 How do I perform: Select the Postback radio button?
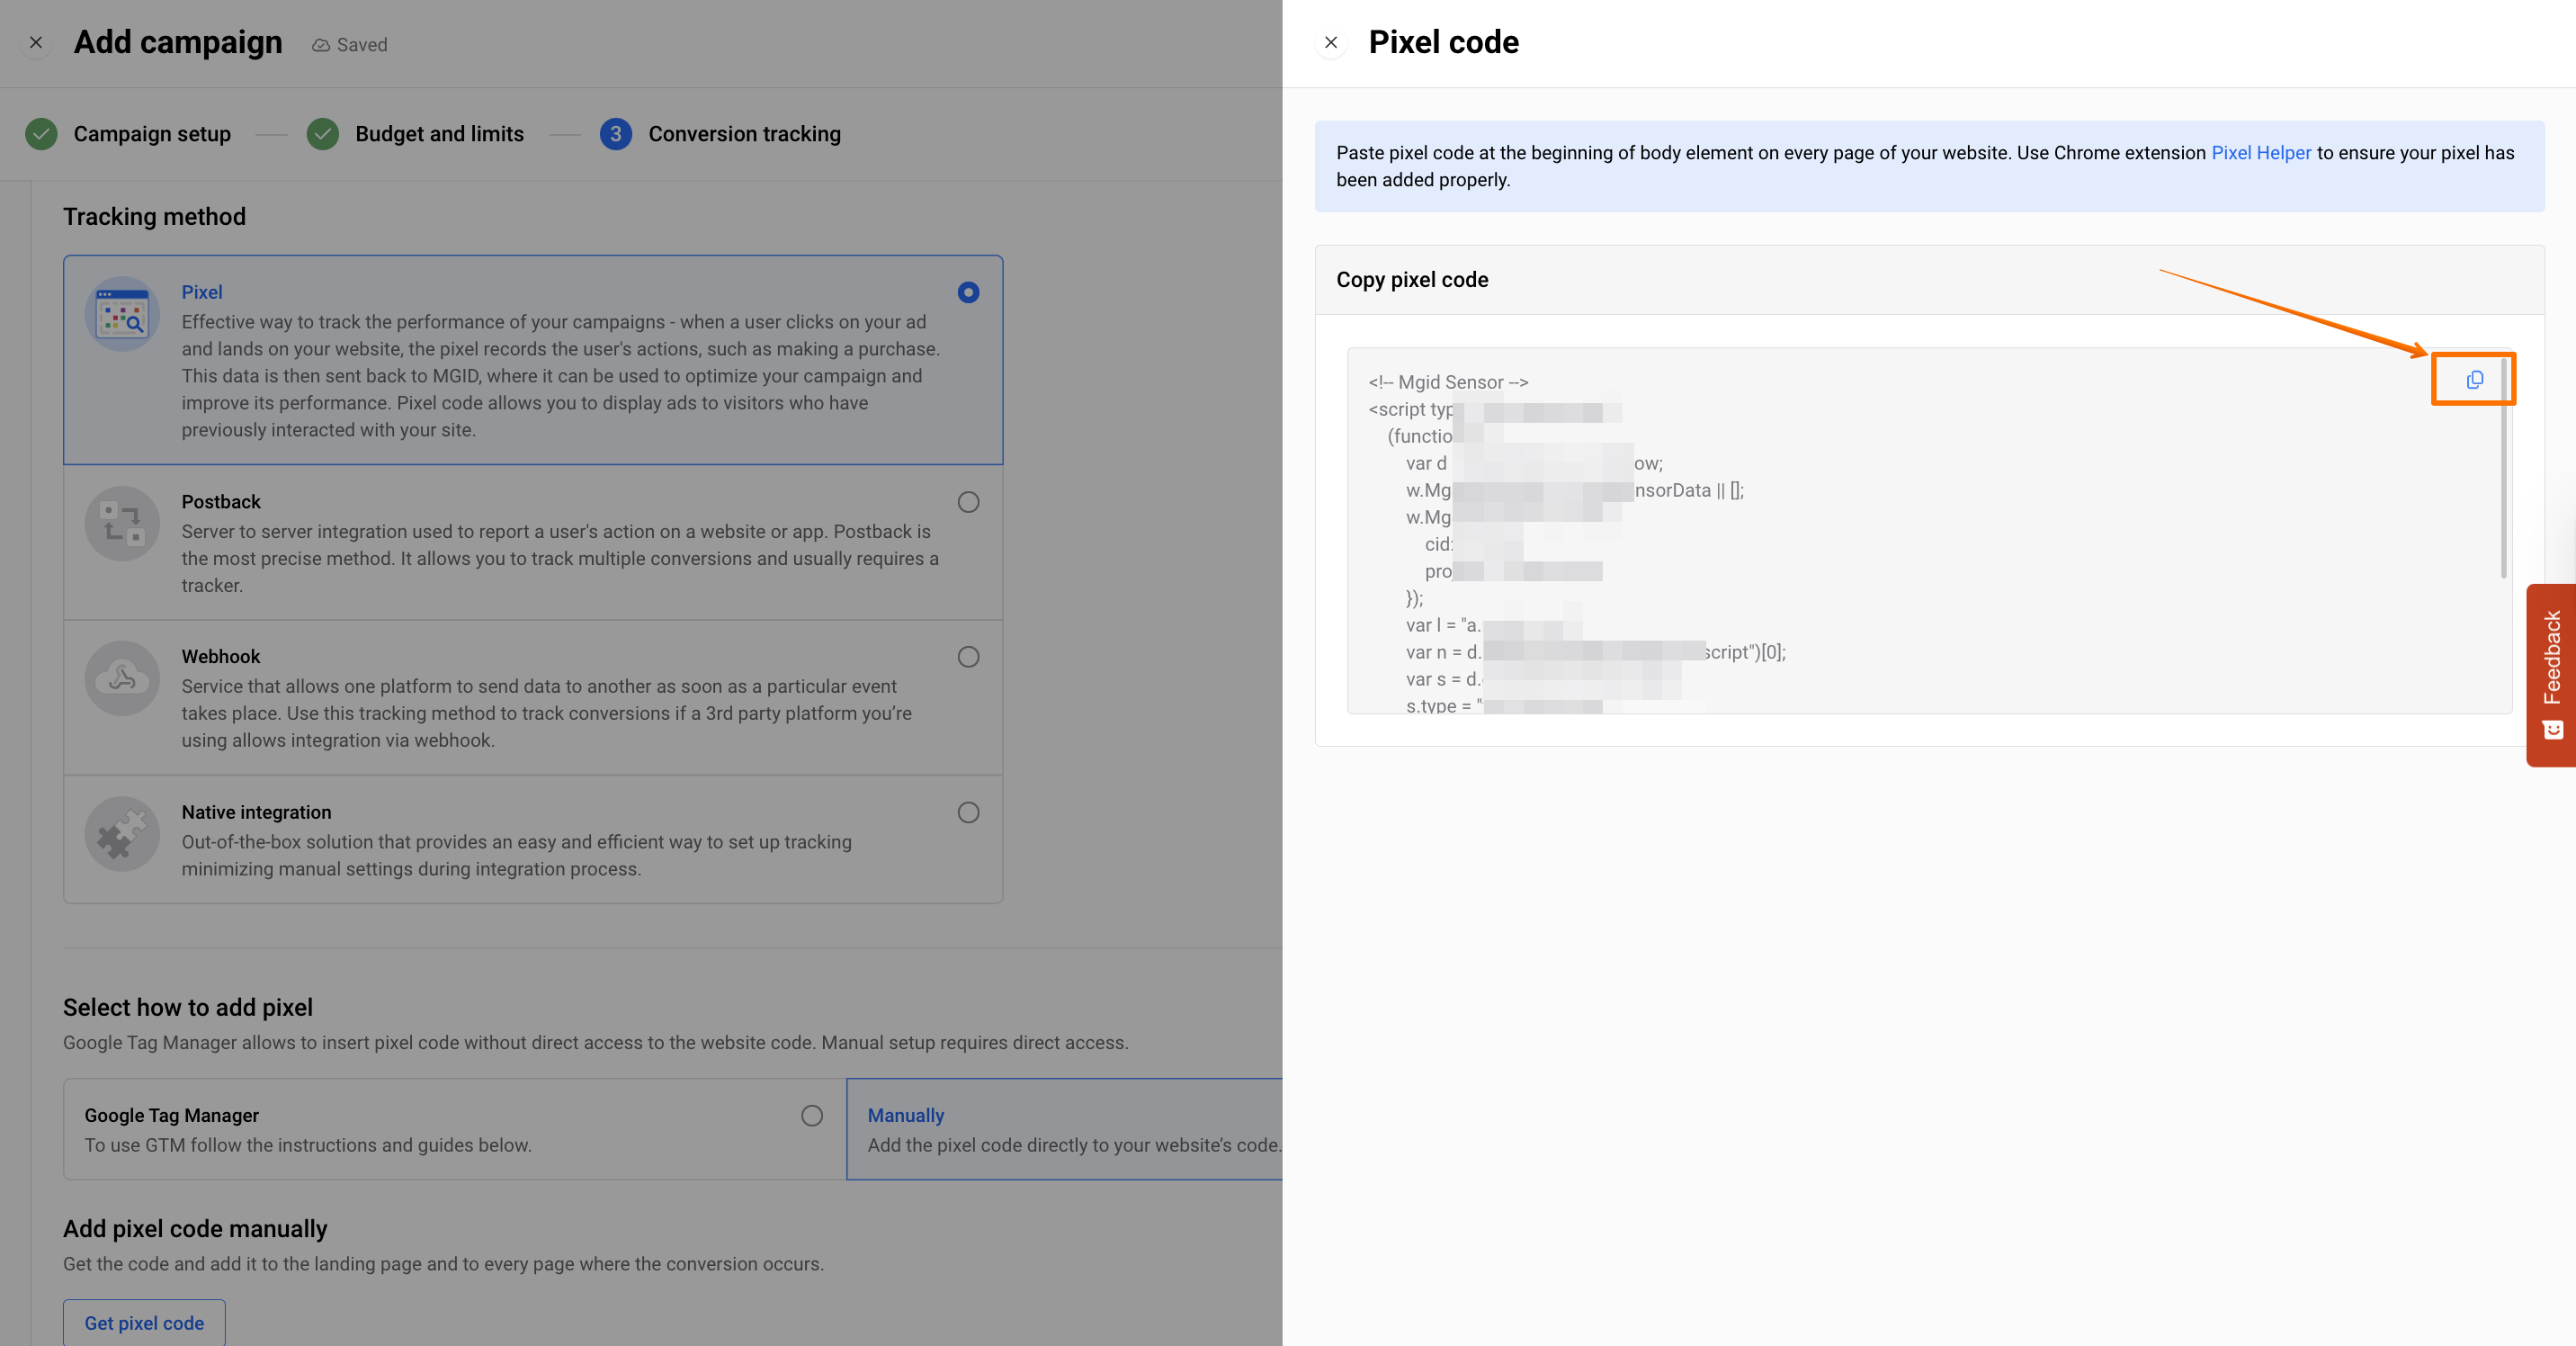coord(968,502)
